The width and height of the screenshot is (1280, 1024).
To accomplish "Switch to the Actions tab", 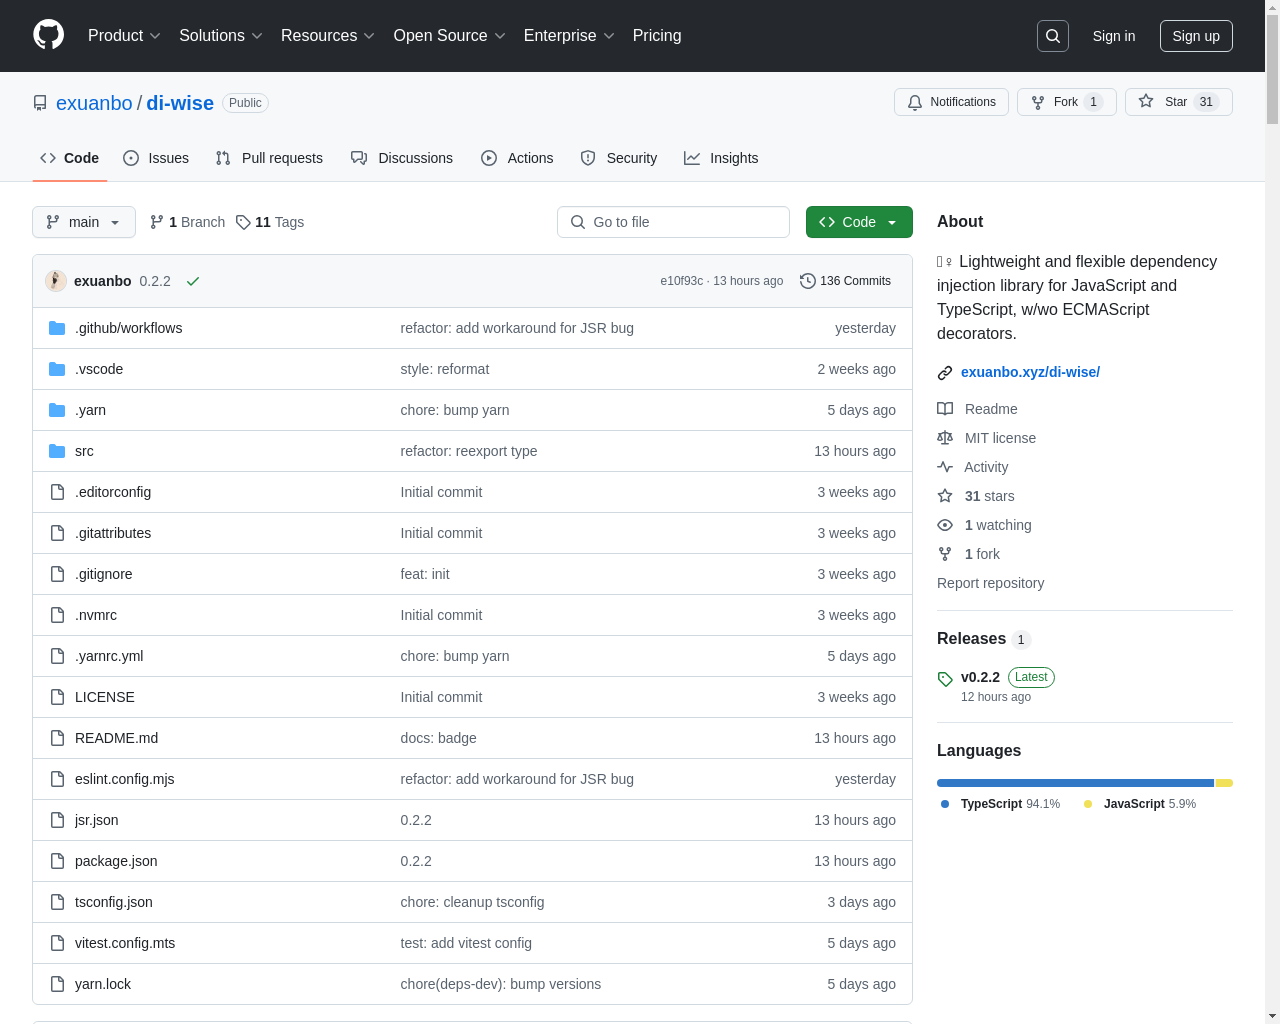I will pos(517,158).
